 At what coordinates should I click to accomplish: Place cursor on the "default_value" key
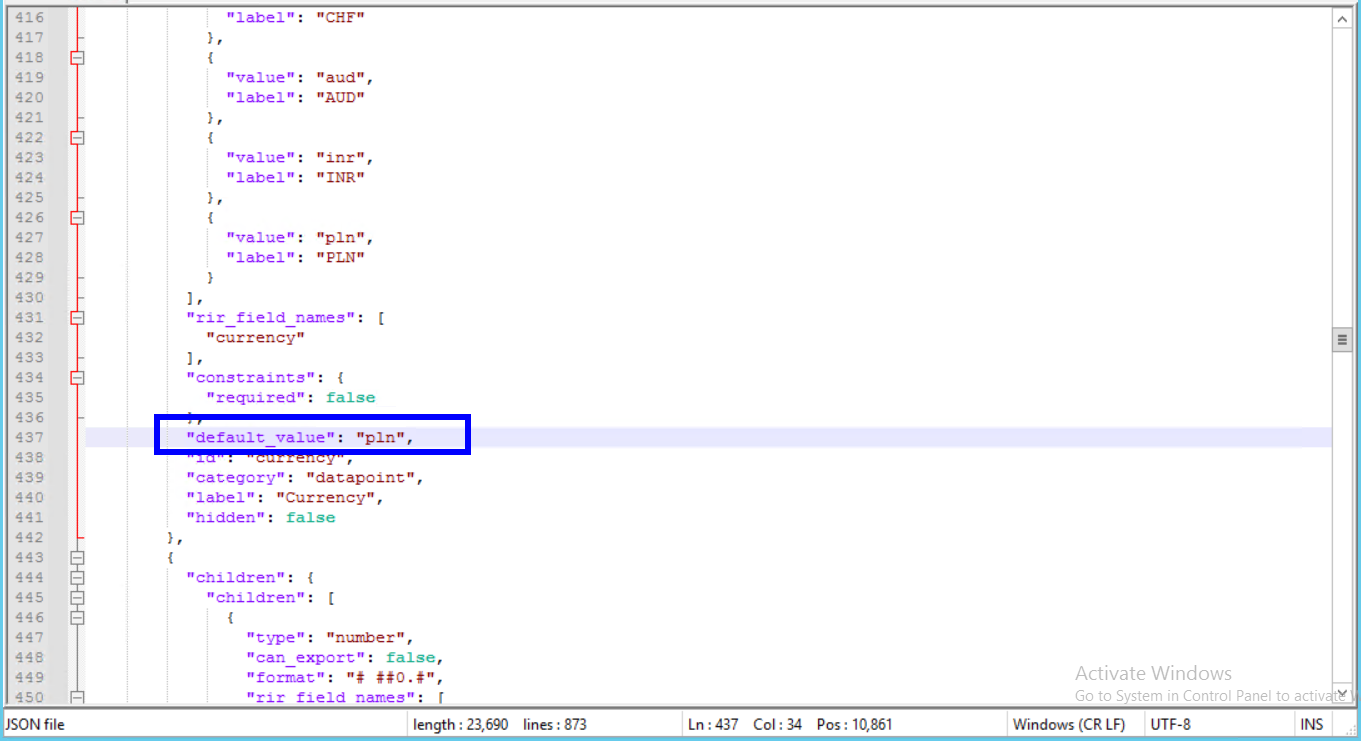(x=262, y=438)
